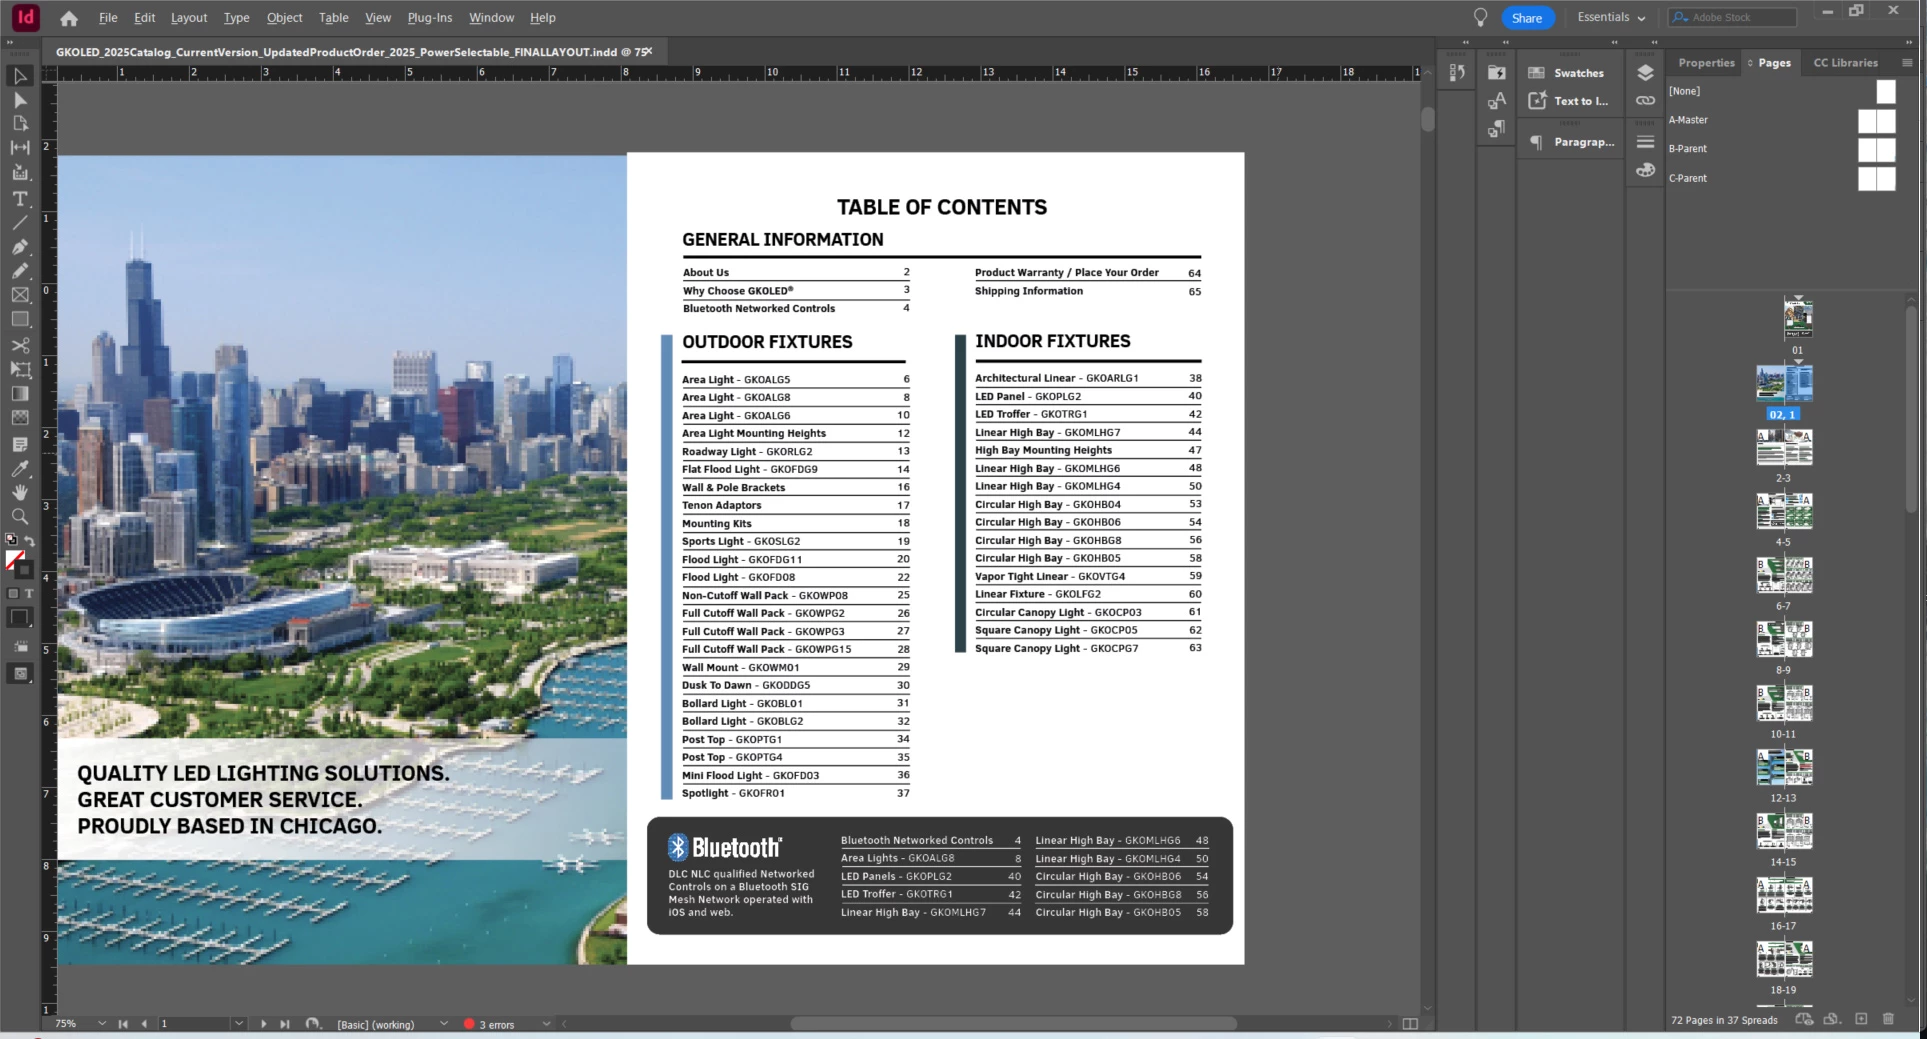Viewport: 1927px width, 1039px height.
Task: Open the Links panel icon
Action: tap(1645, 101)
